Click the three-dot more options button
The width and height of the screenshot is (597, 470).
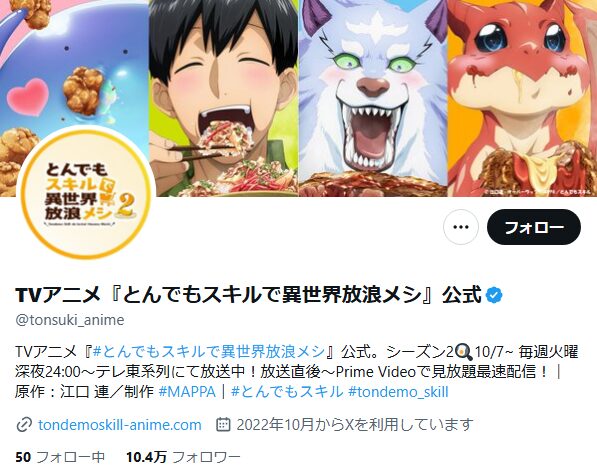[x=461, y=227]
